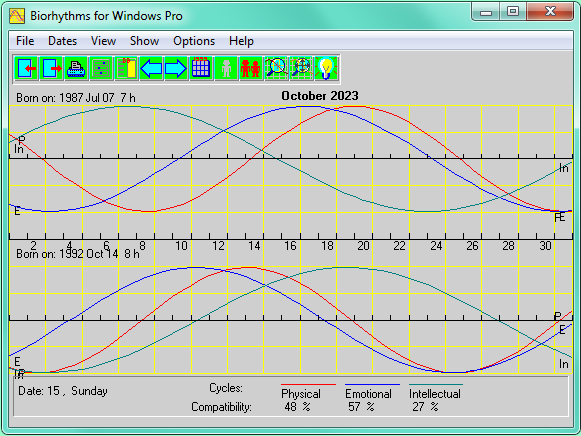Click the 'Compatibility:' label
Screen dimensions: 581x436
pos(221,407)
